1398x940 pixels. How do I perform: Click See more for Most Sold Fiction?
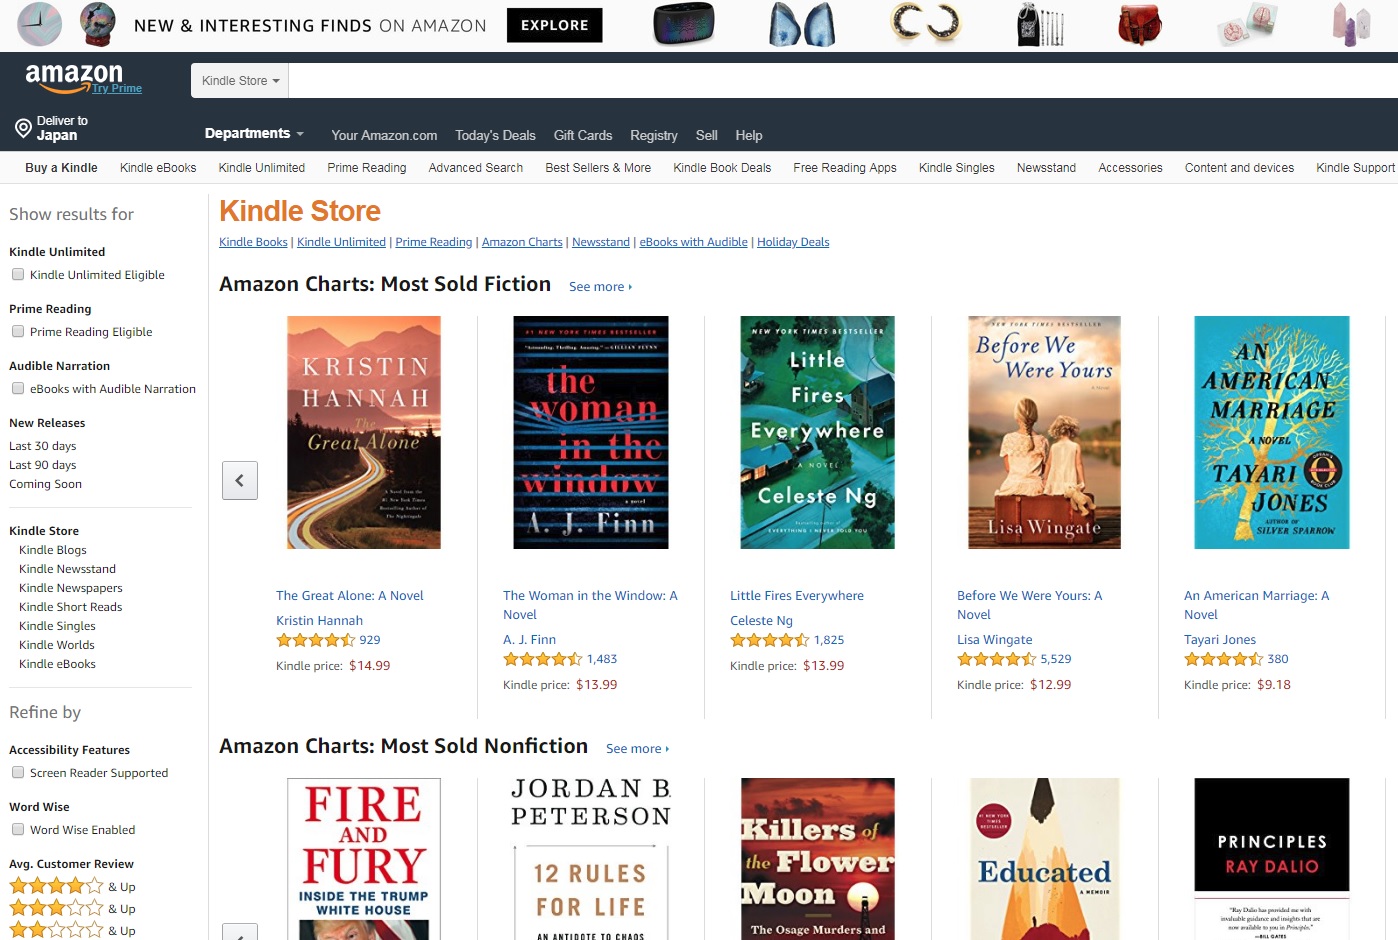(x=600, y=287)
